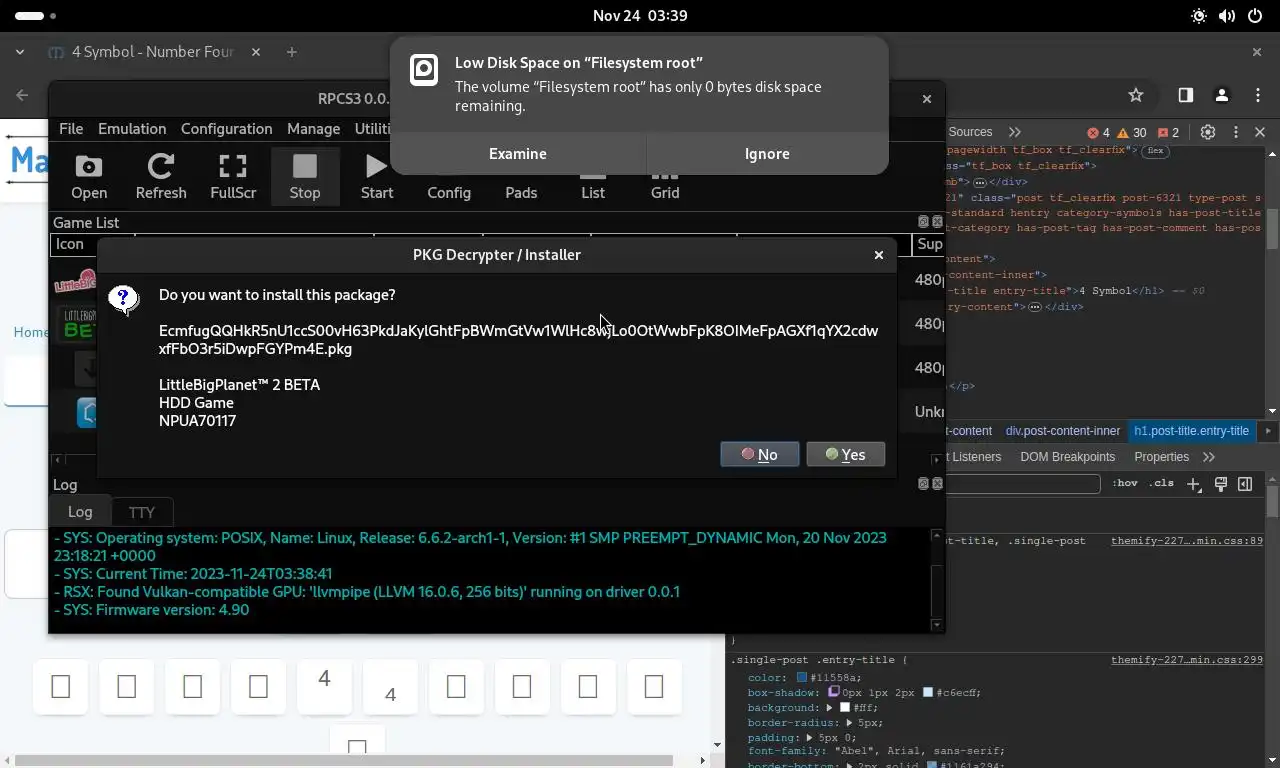Toggle the browser side panel icon
1280x768 pixels.
(1185, 95)
